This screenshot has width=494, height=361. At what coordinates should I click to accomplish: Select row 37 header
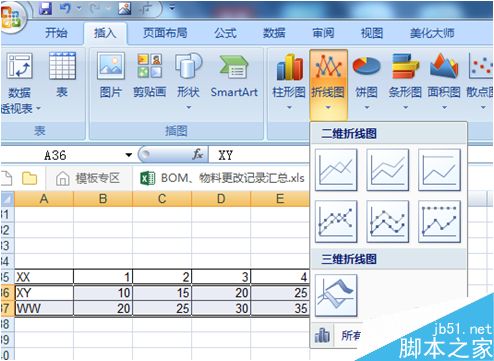7,308
